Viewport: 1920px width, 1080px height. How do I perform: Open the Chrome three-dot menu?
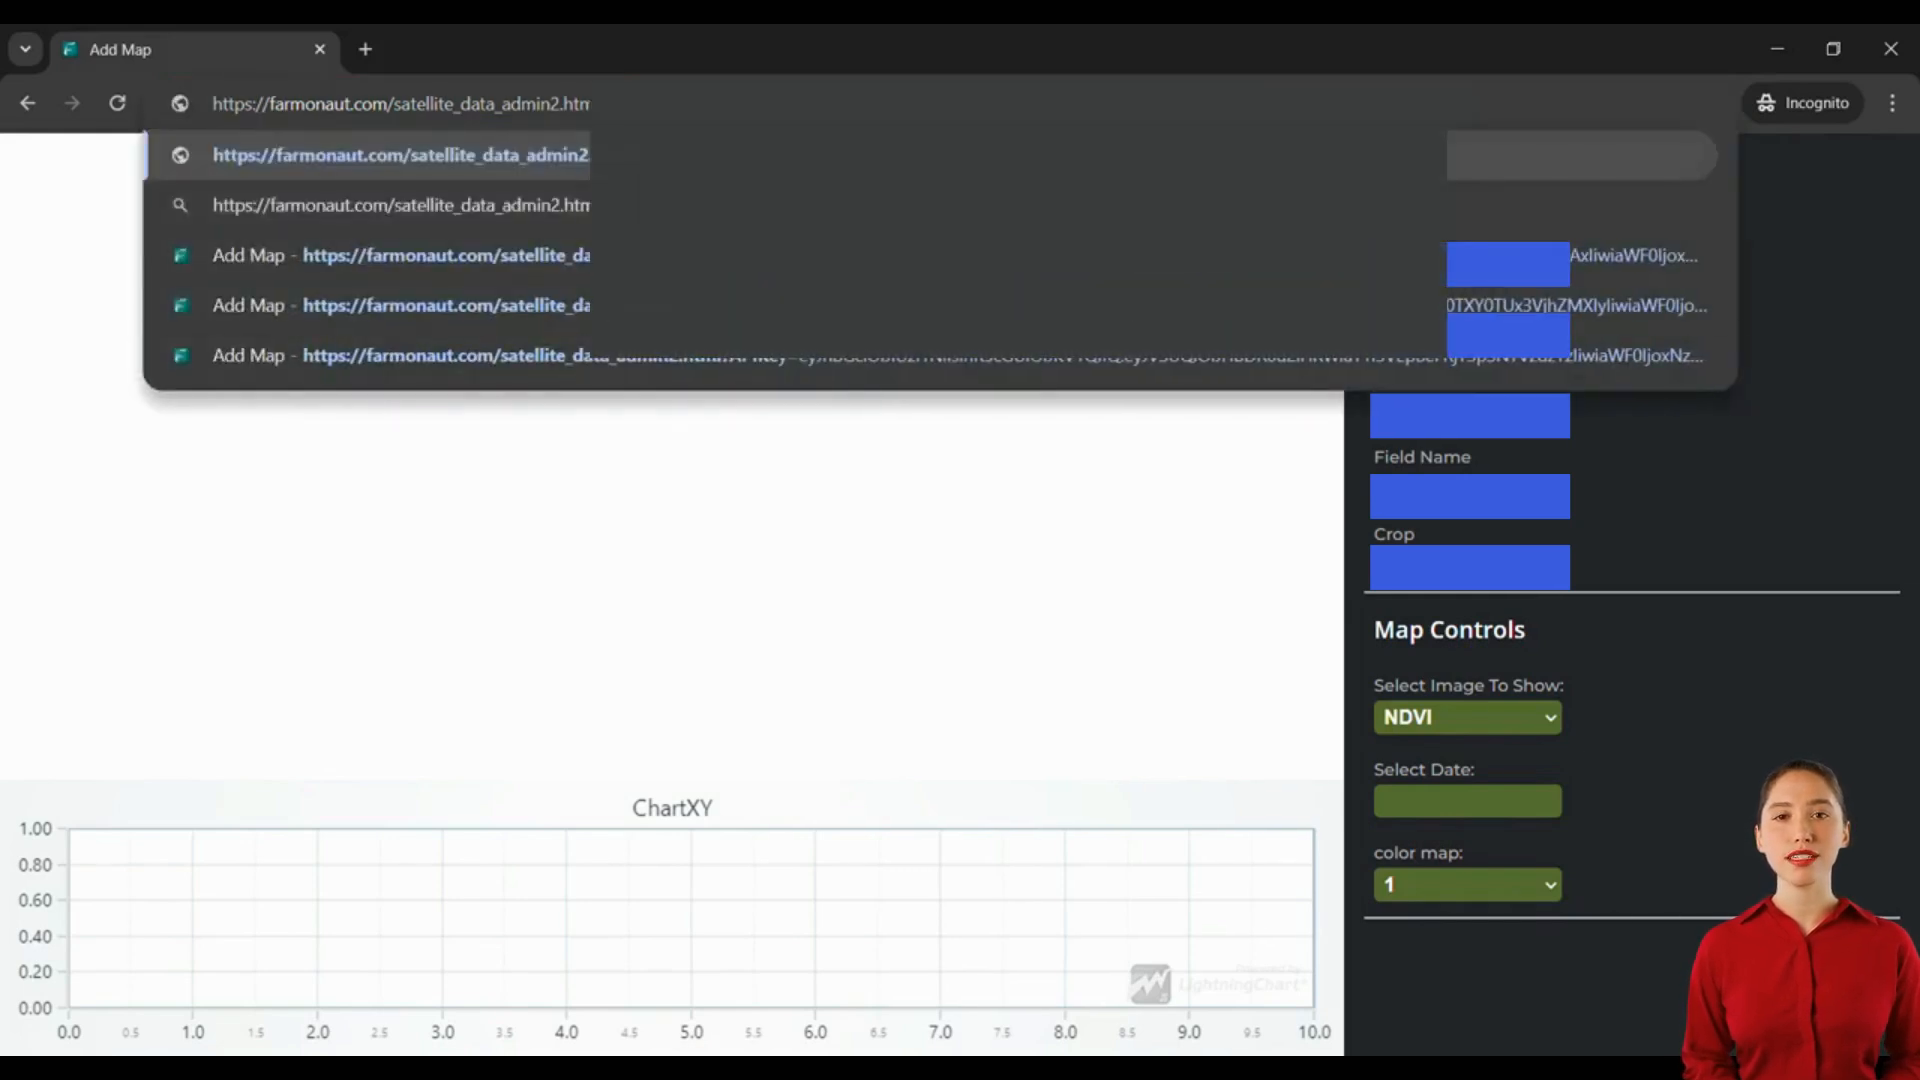pyautogui.click(x=1892, y=103)
